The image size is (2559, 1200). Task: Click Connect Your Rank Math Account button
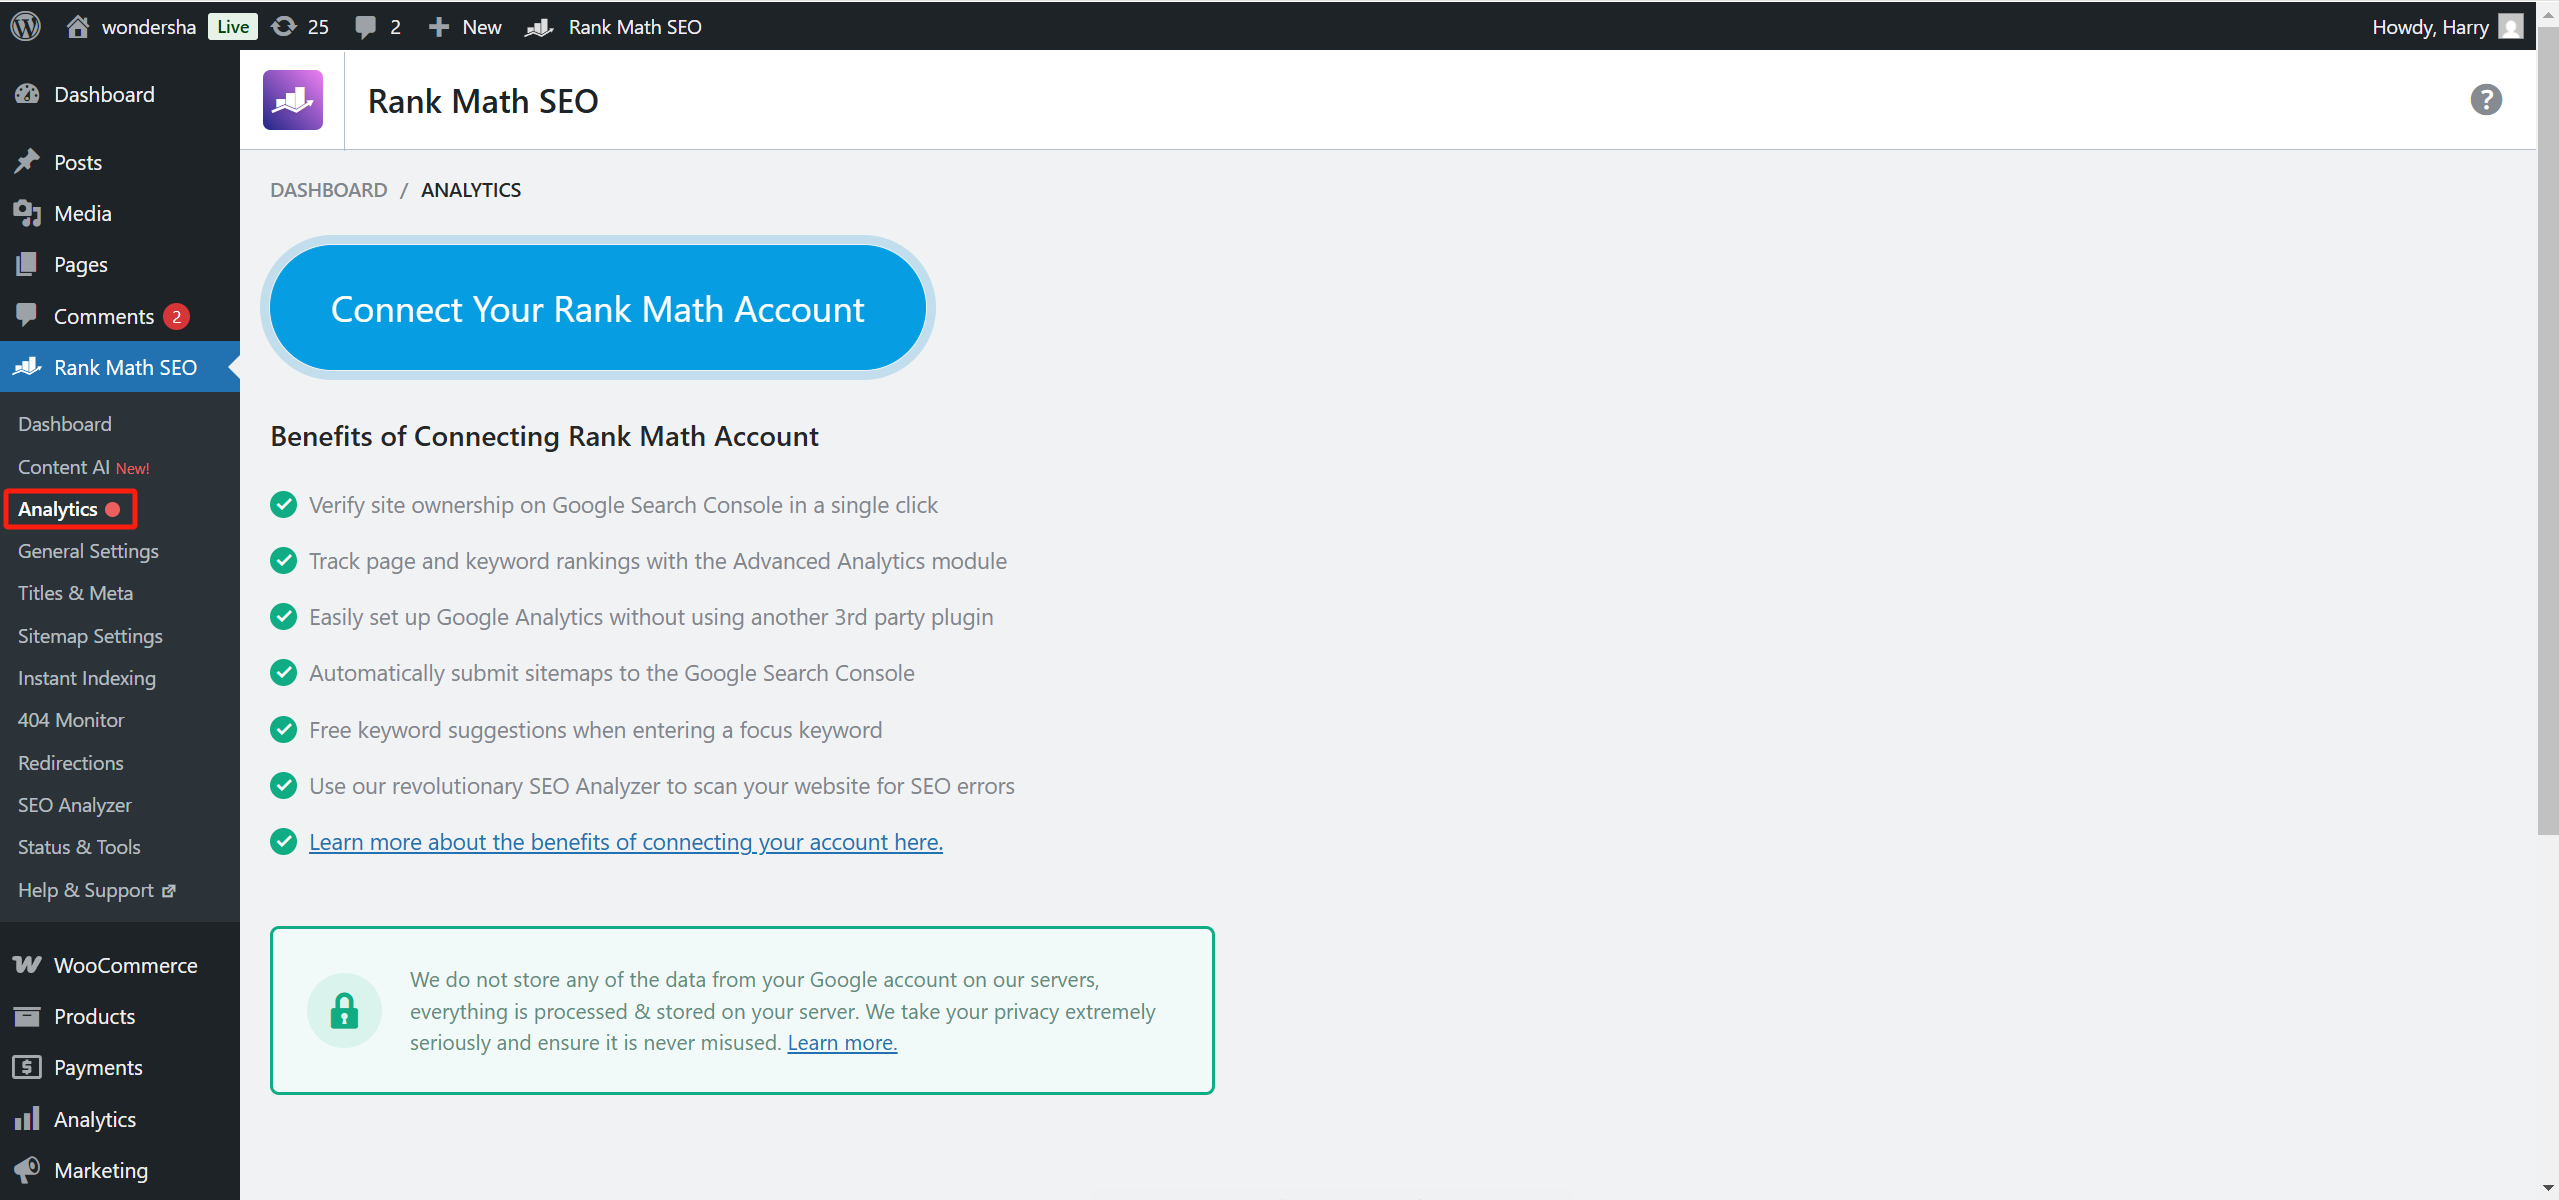pos(597,309)
